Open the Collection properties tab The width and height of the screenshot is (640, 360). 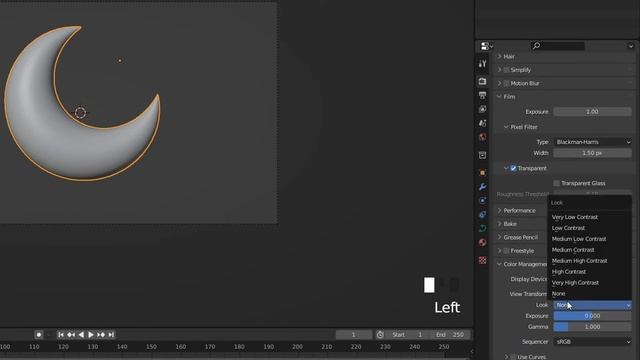[x=482, y=155]
